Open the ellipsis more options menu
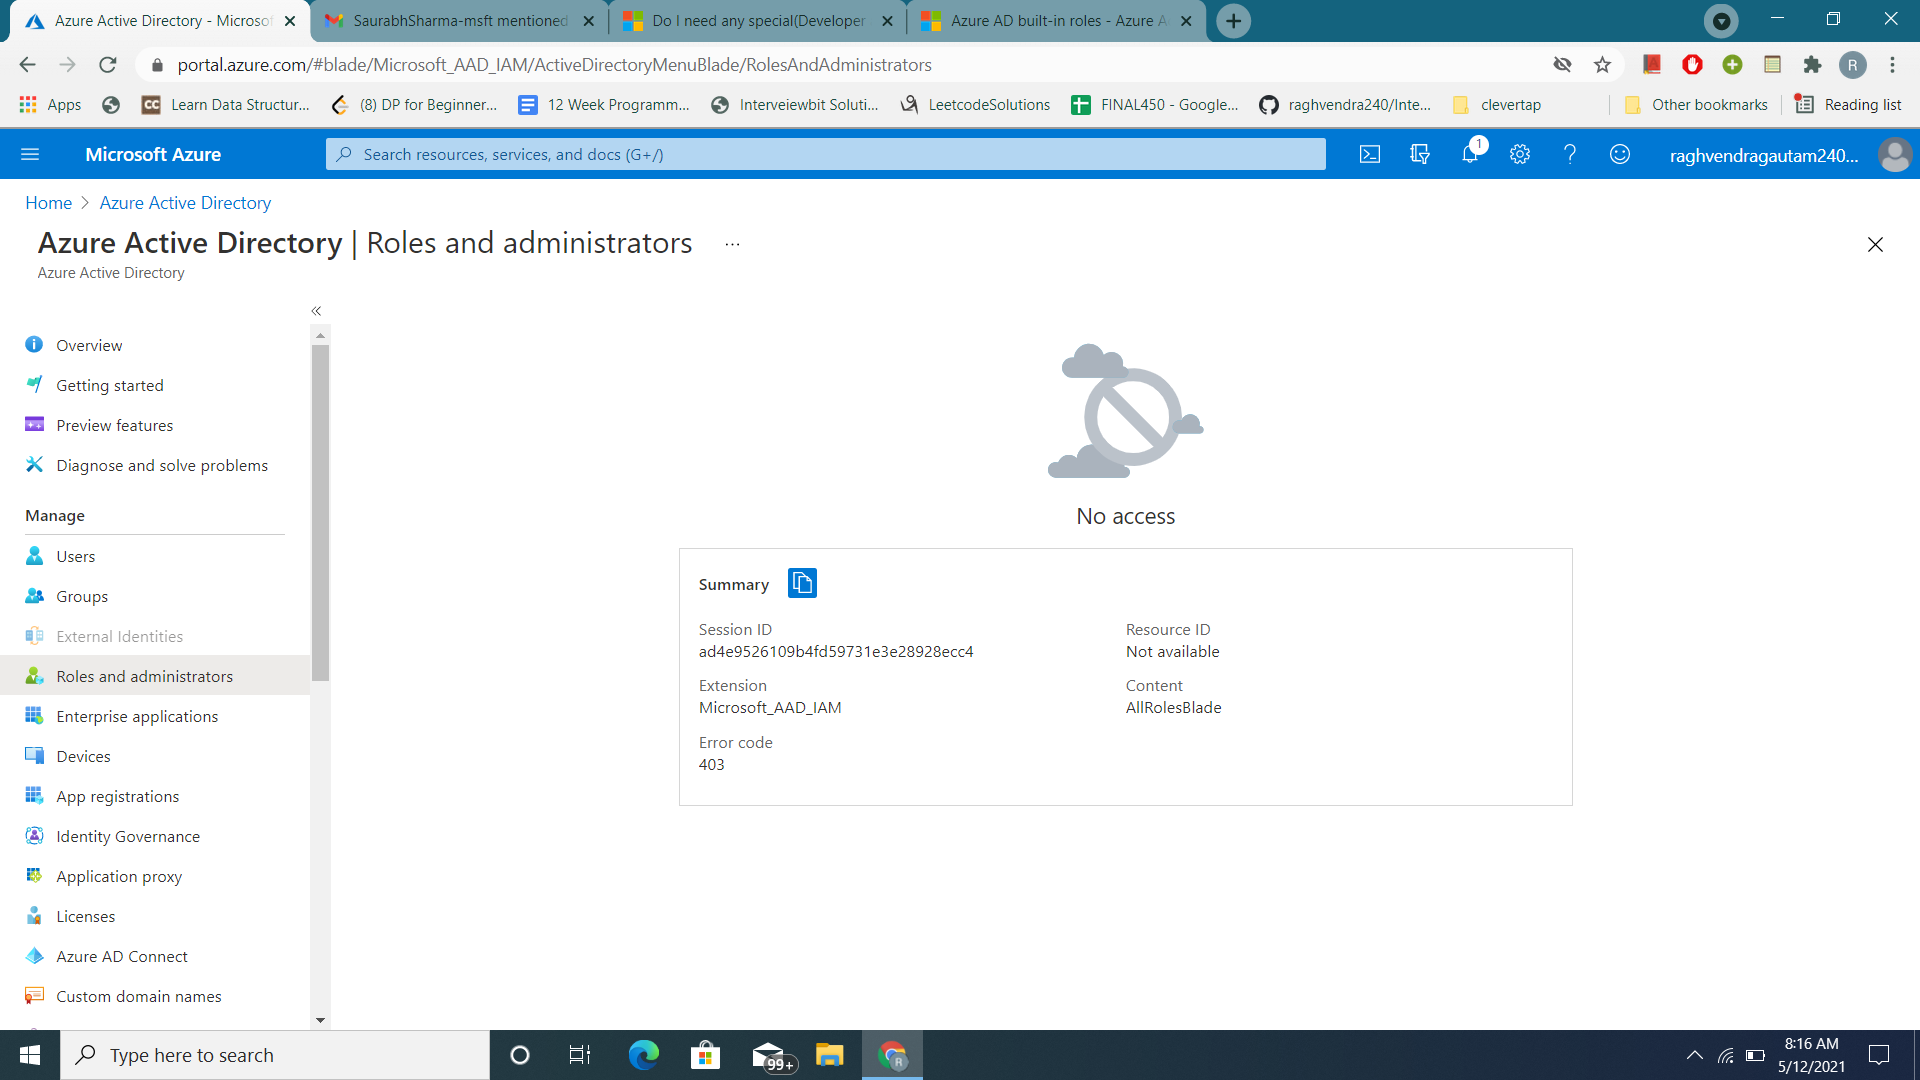Screen dimensions: 1920x1080 732,244
